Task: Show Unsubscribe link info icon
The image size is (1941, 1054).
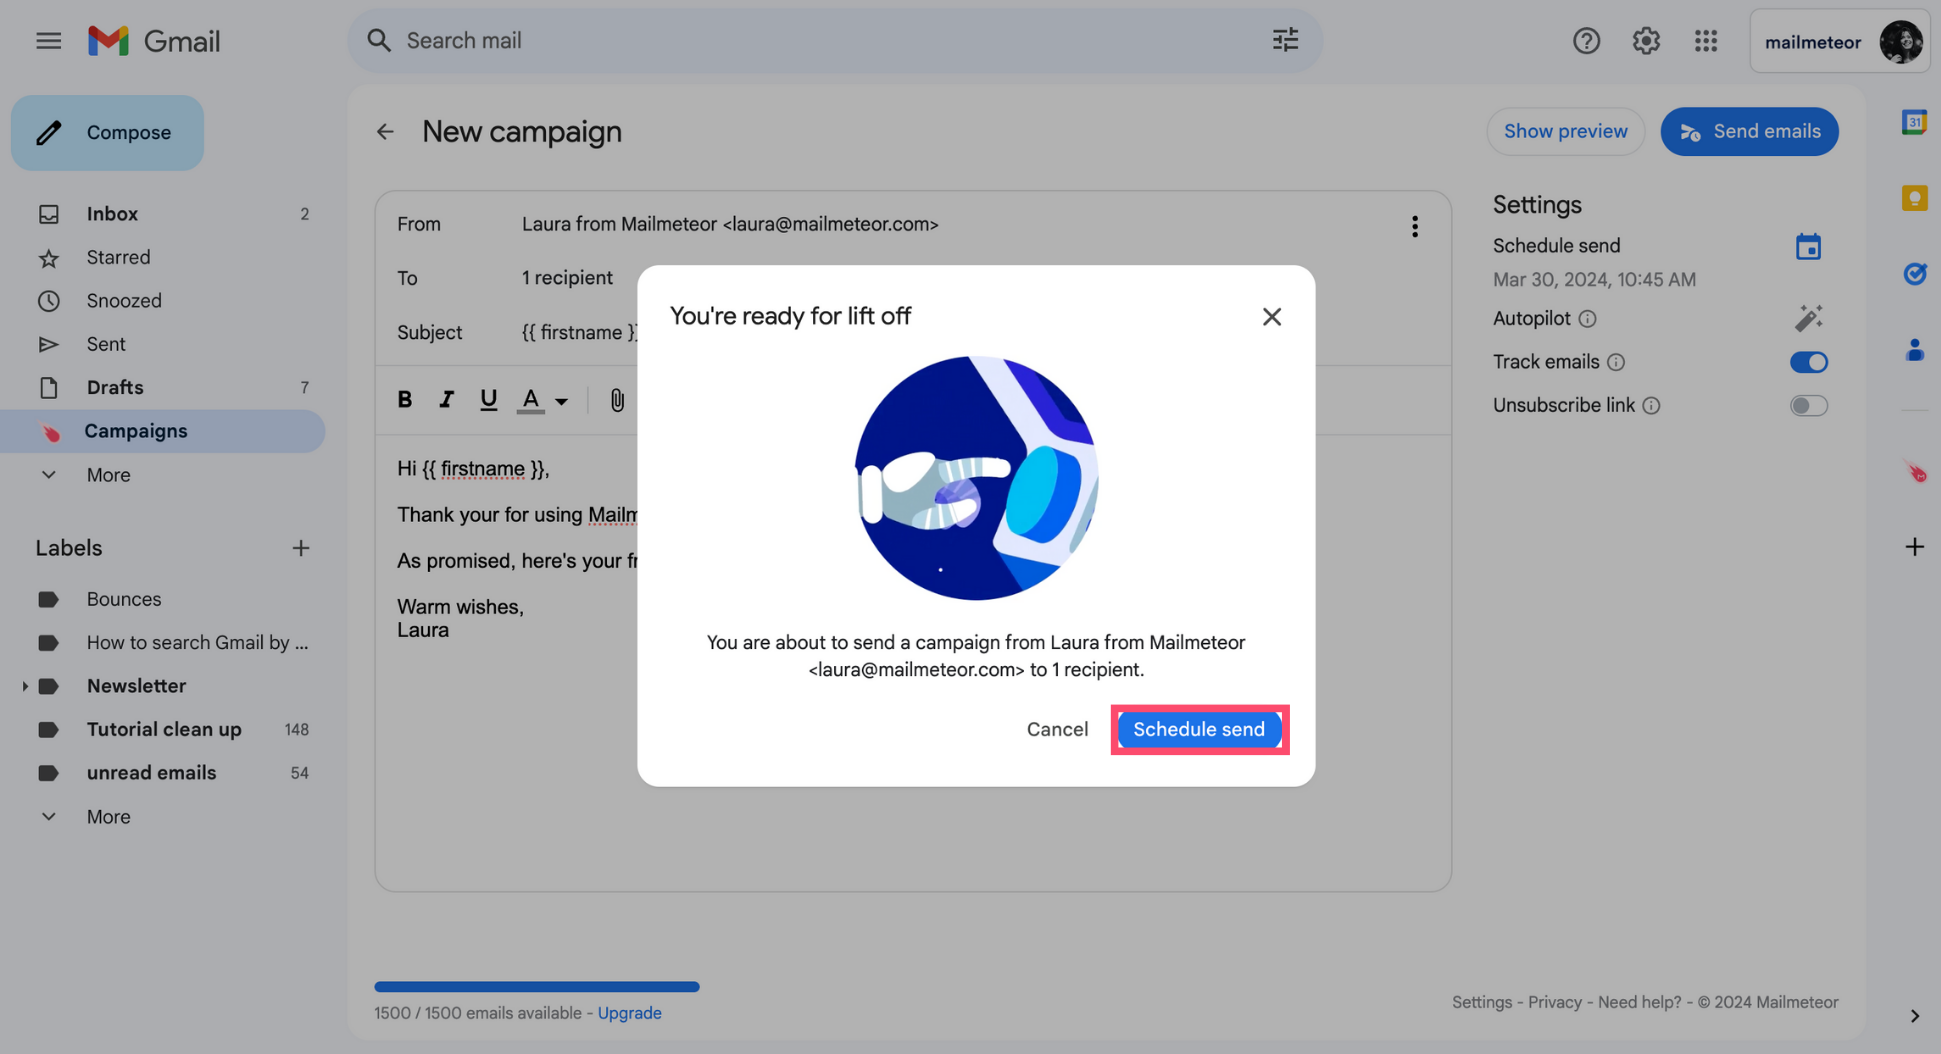Action: (x=1651, y=406)
